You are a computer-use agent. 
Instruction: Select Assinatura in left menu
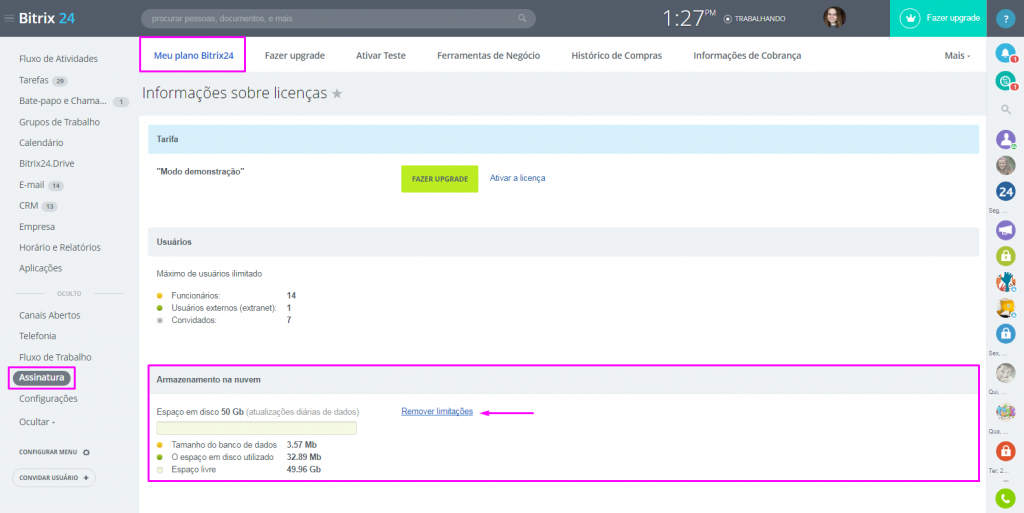pos(41,377)
